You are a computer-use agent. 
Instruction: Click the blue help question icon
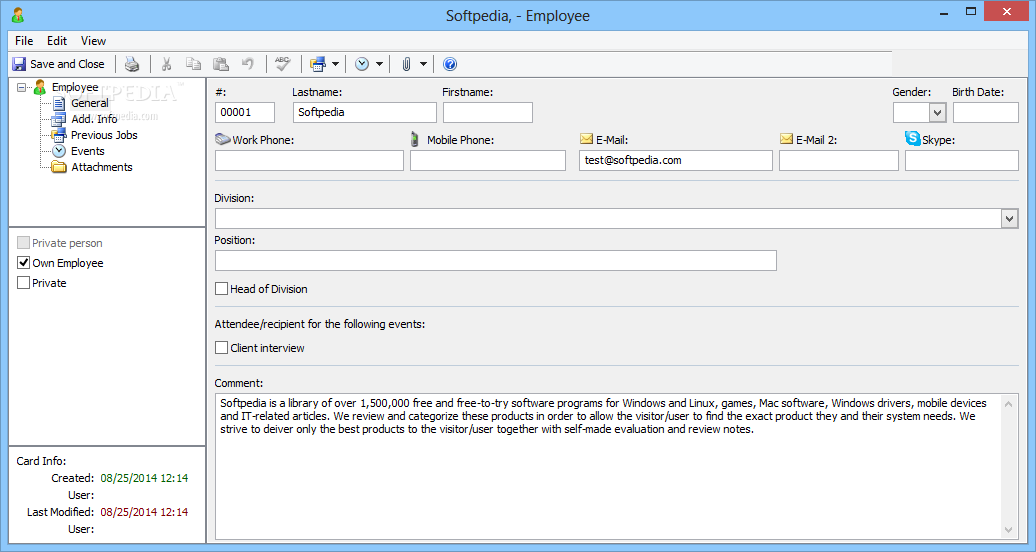[450, 64]
